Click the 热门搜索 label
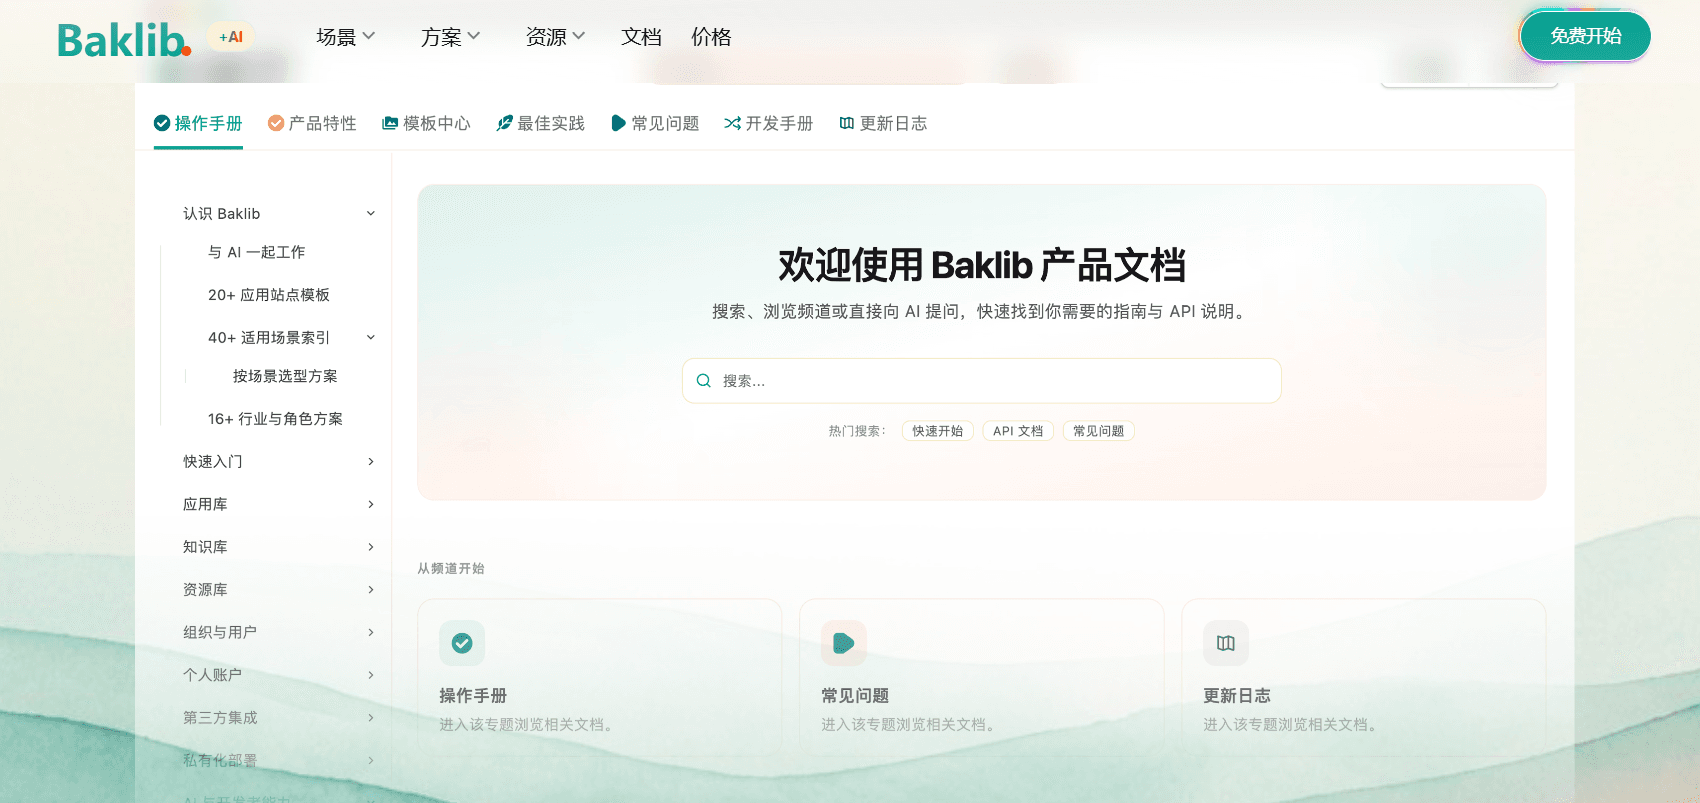The height and width of the screenshot is (803, 1700). [857, 431]
